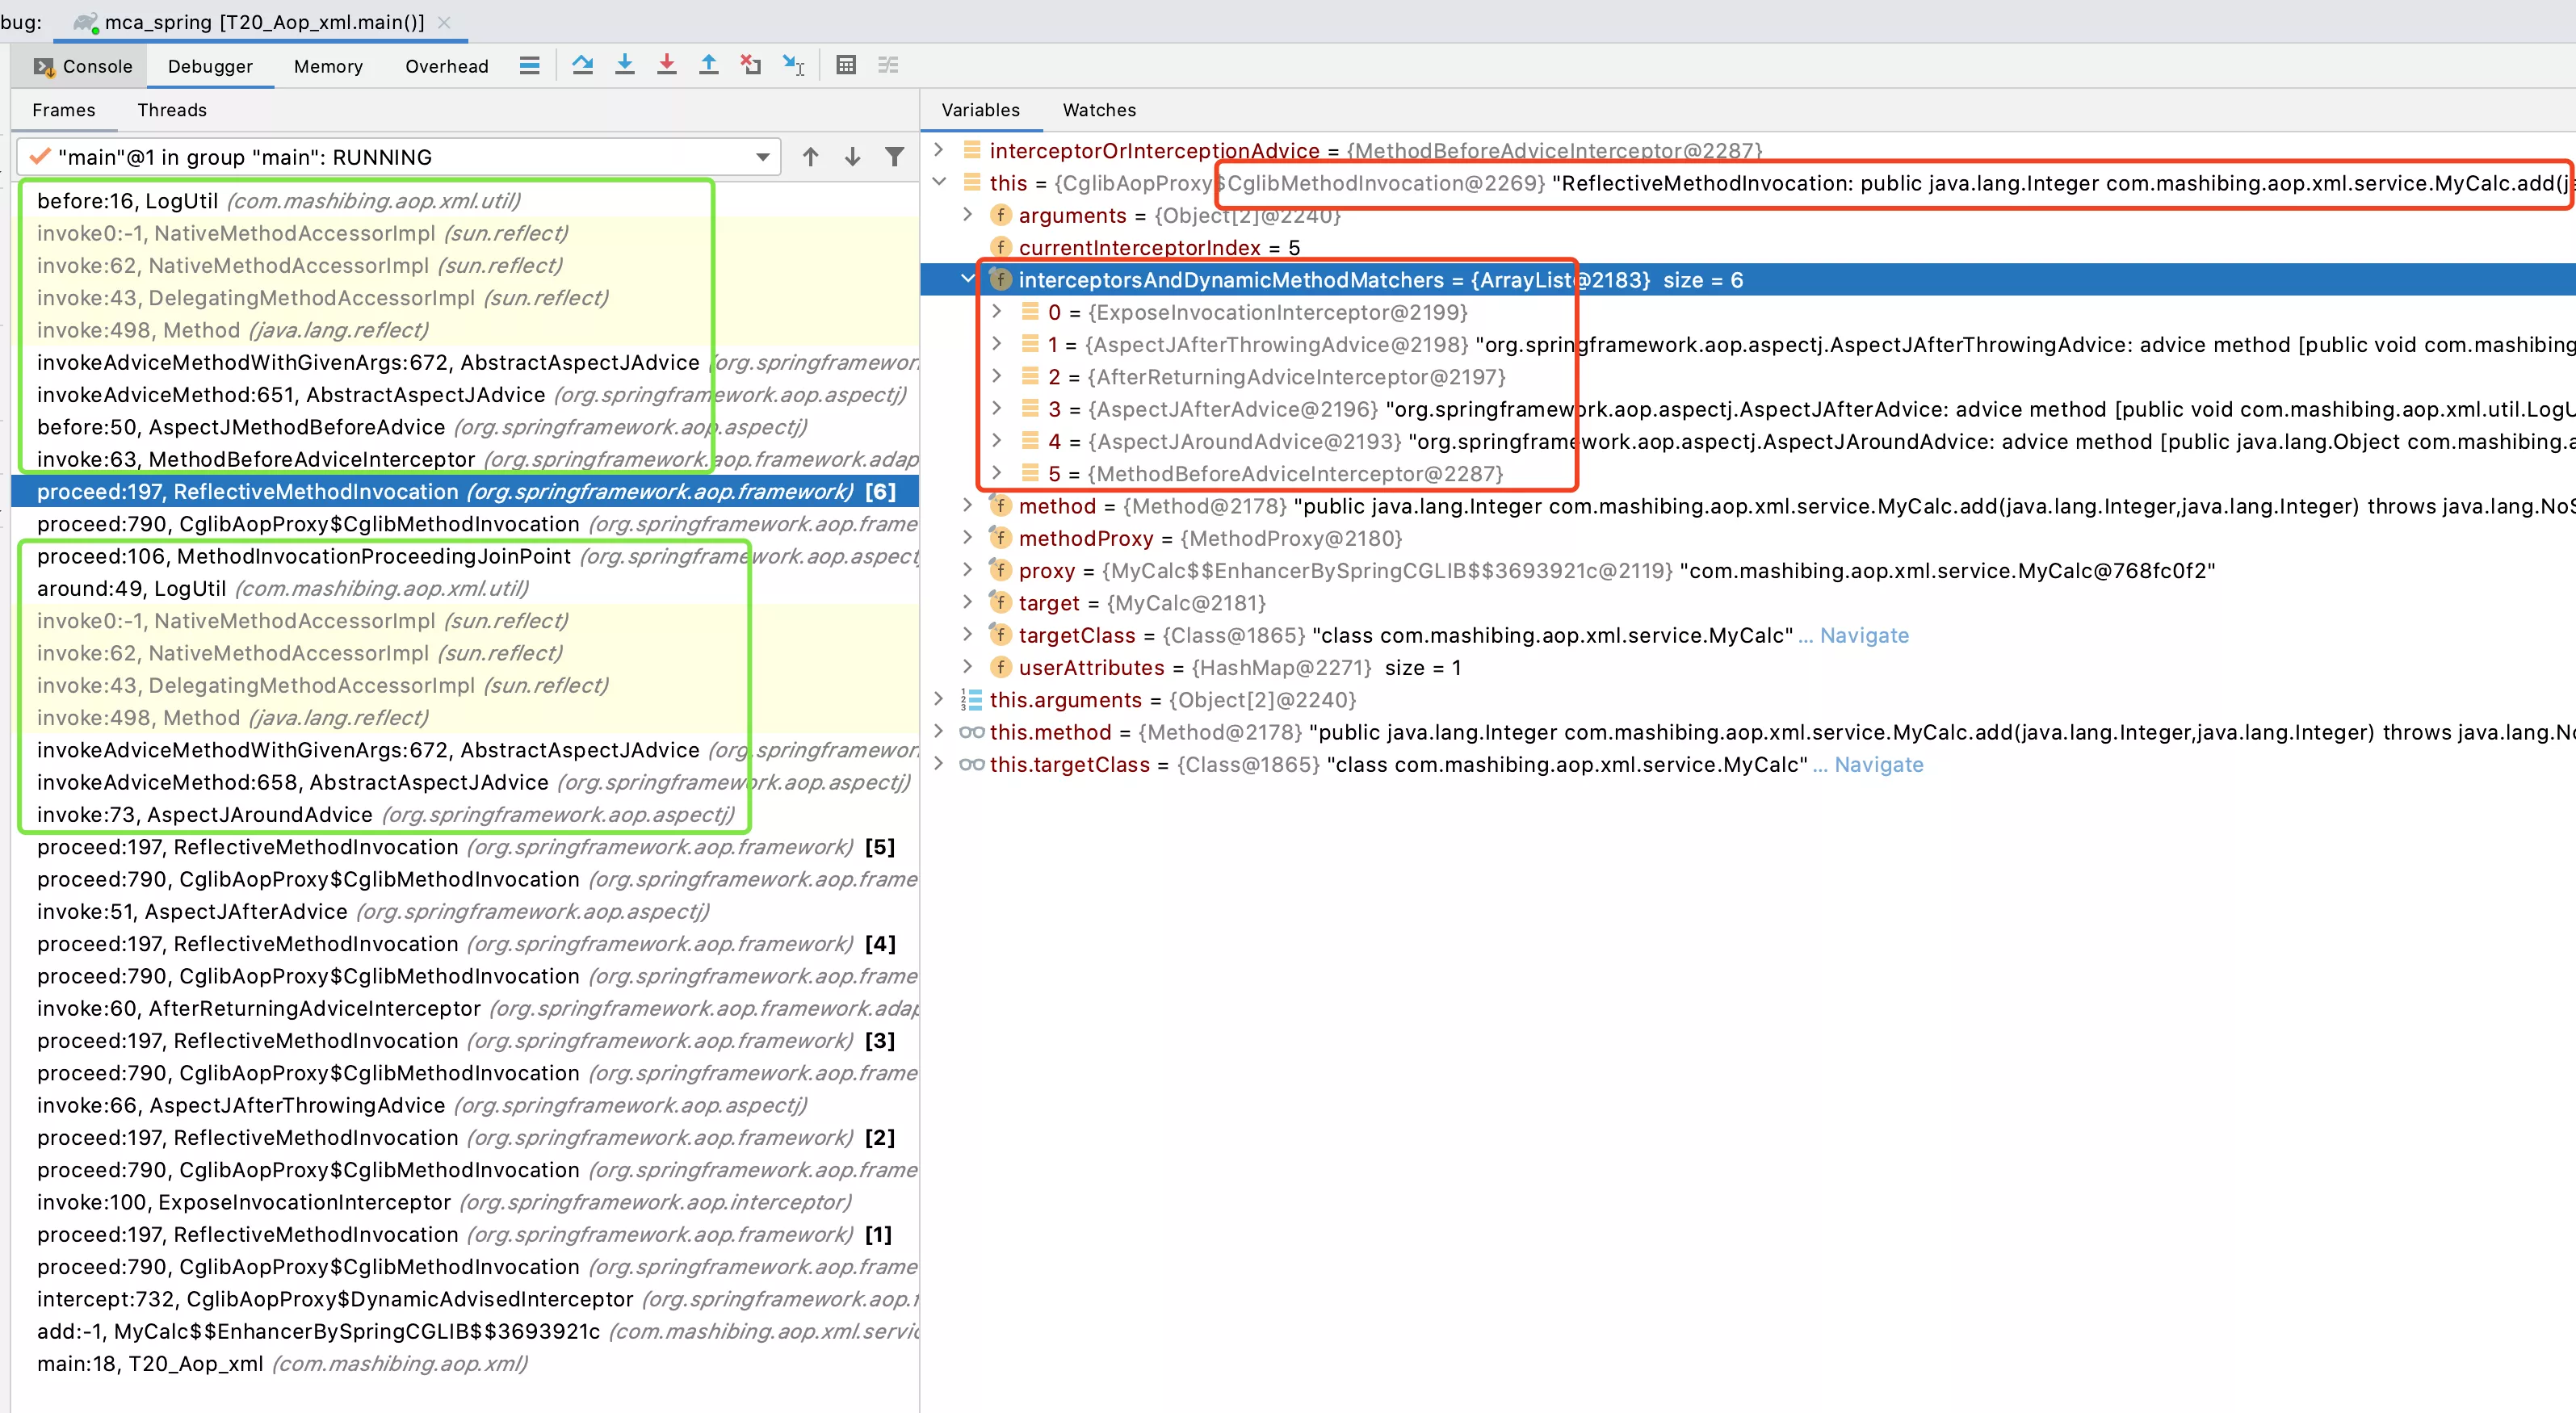Viewport: 2576px width, 1413px height.
Task: Select frame invoke:73, AspectJAroundAdvice
Action: click(465, 814)
